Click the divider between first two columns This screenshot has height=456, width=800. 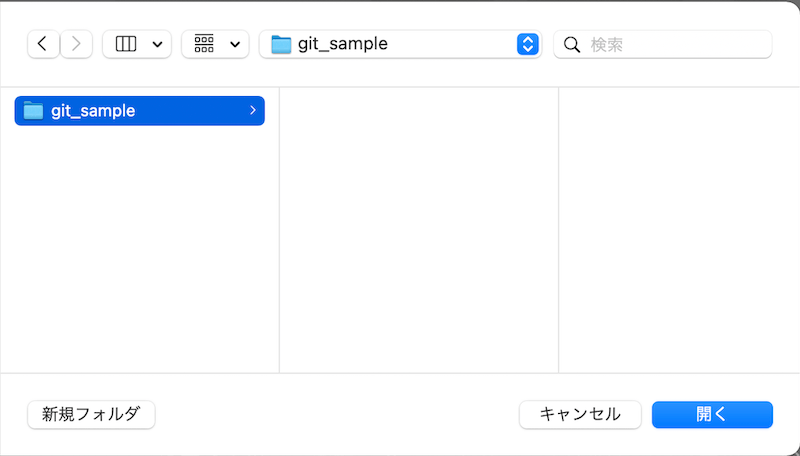tap(279, 230)
